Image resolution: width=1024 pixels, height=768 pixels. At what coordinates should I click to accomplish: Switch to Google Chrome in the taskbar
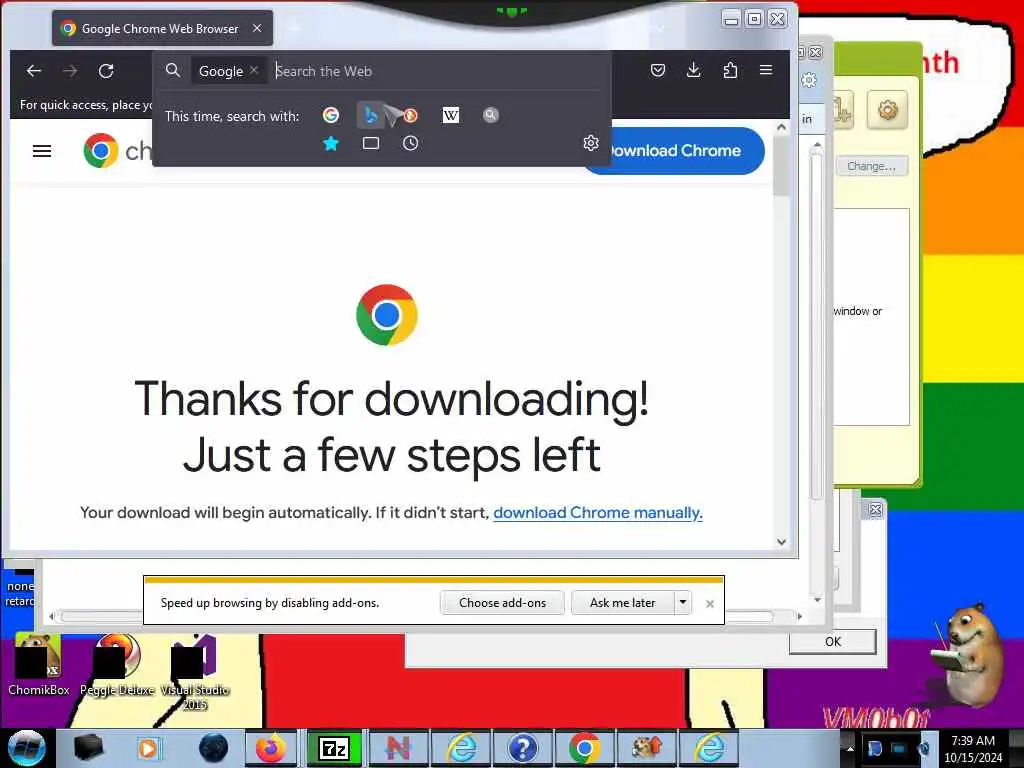tap(585, 748)
